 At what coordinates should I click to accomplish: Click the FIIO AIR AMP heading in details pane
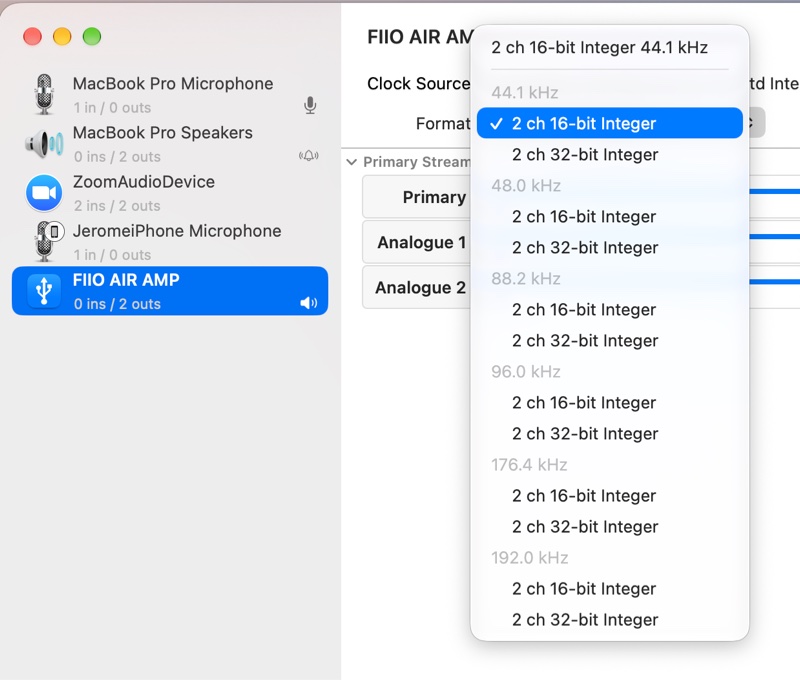click(420, 37)
